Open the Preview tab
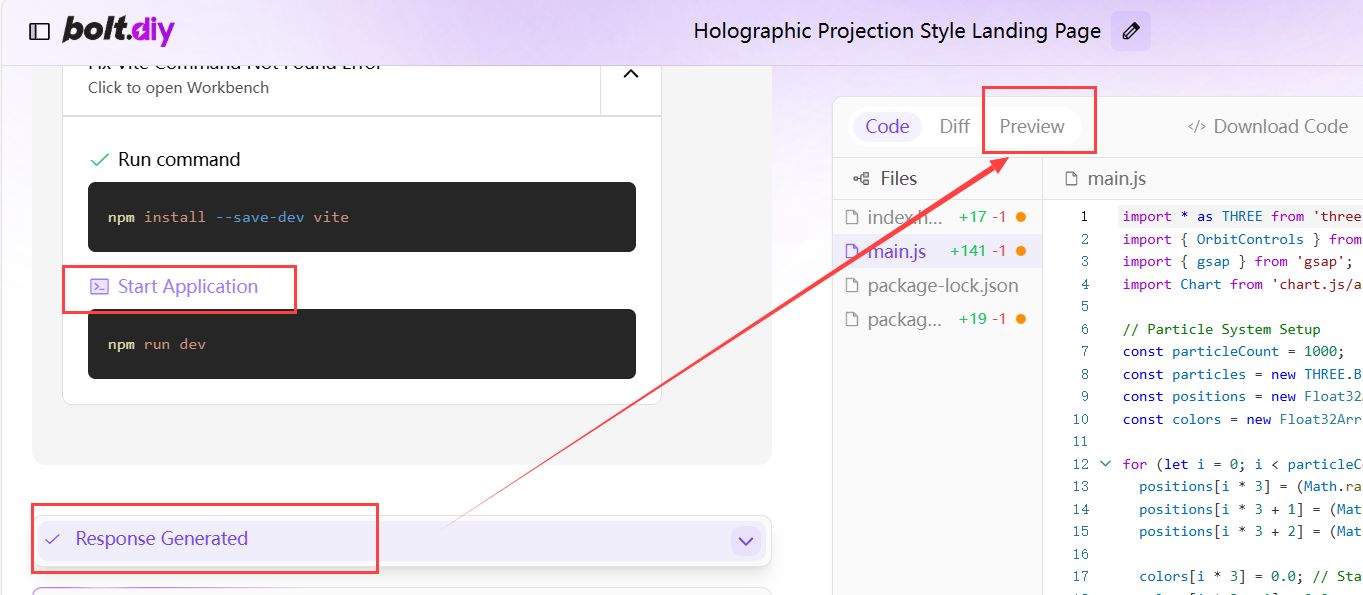Screen dimensions: 1363x595 click(1032, 127)
